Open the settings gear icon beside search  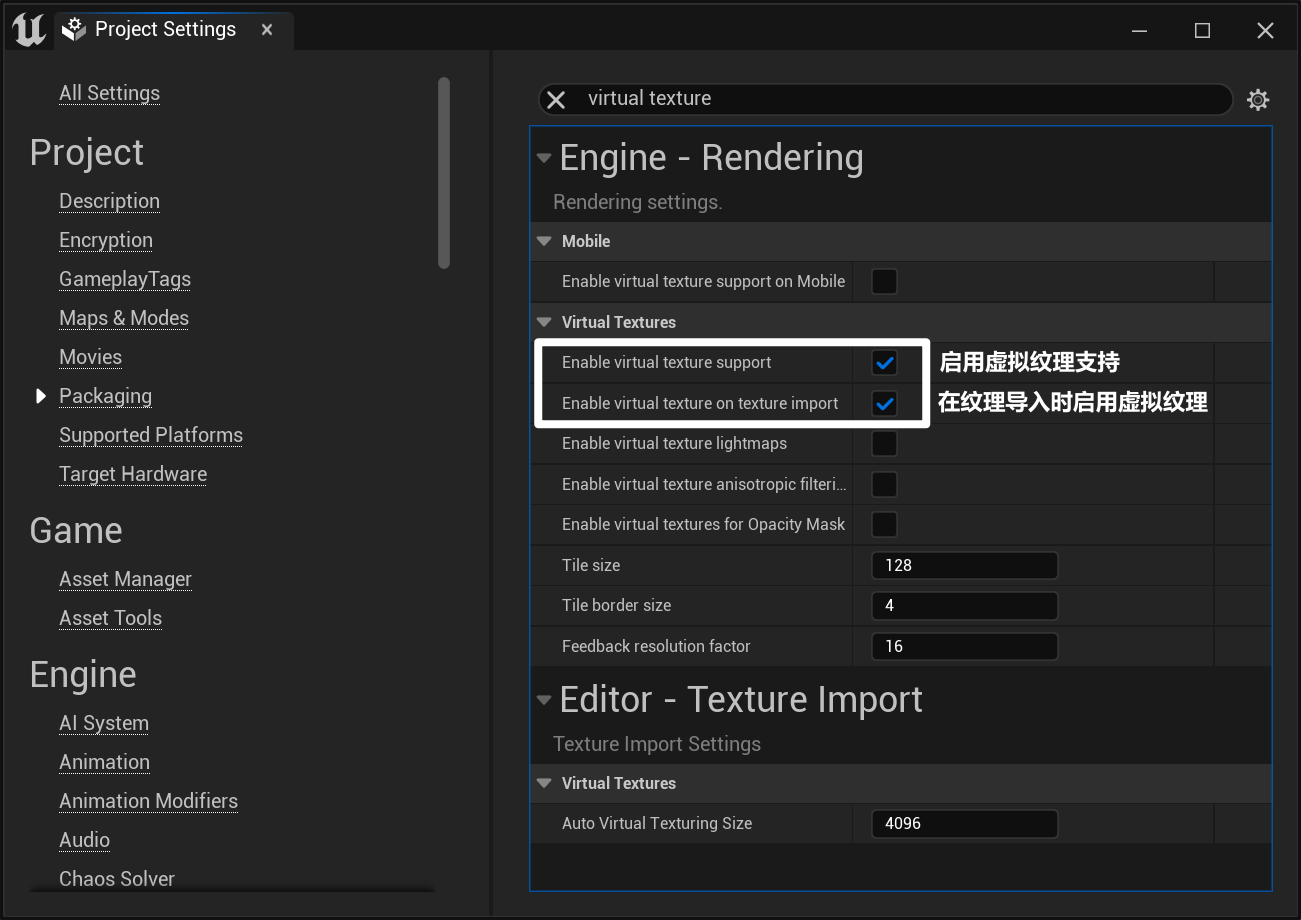click(x=1258, y=99)
